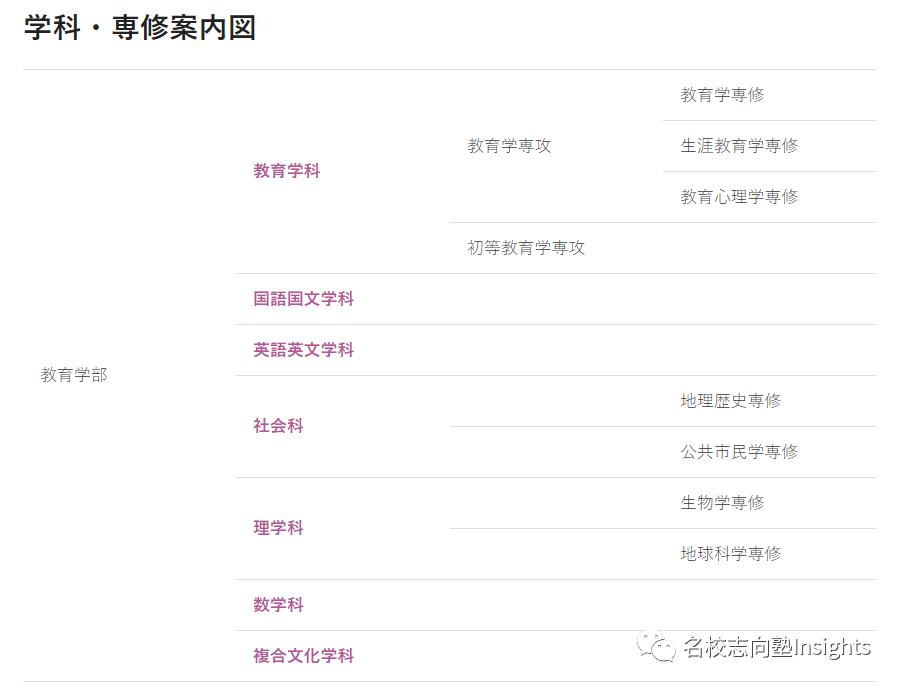Click the WeChat logo in watermark

656,647
